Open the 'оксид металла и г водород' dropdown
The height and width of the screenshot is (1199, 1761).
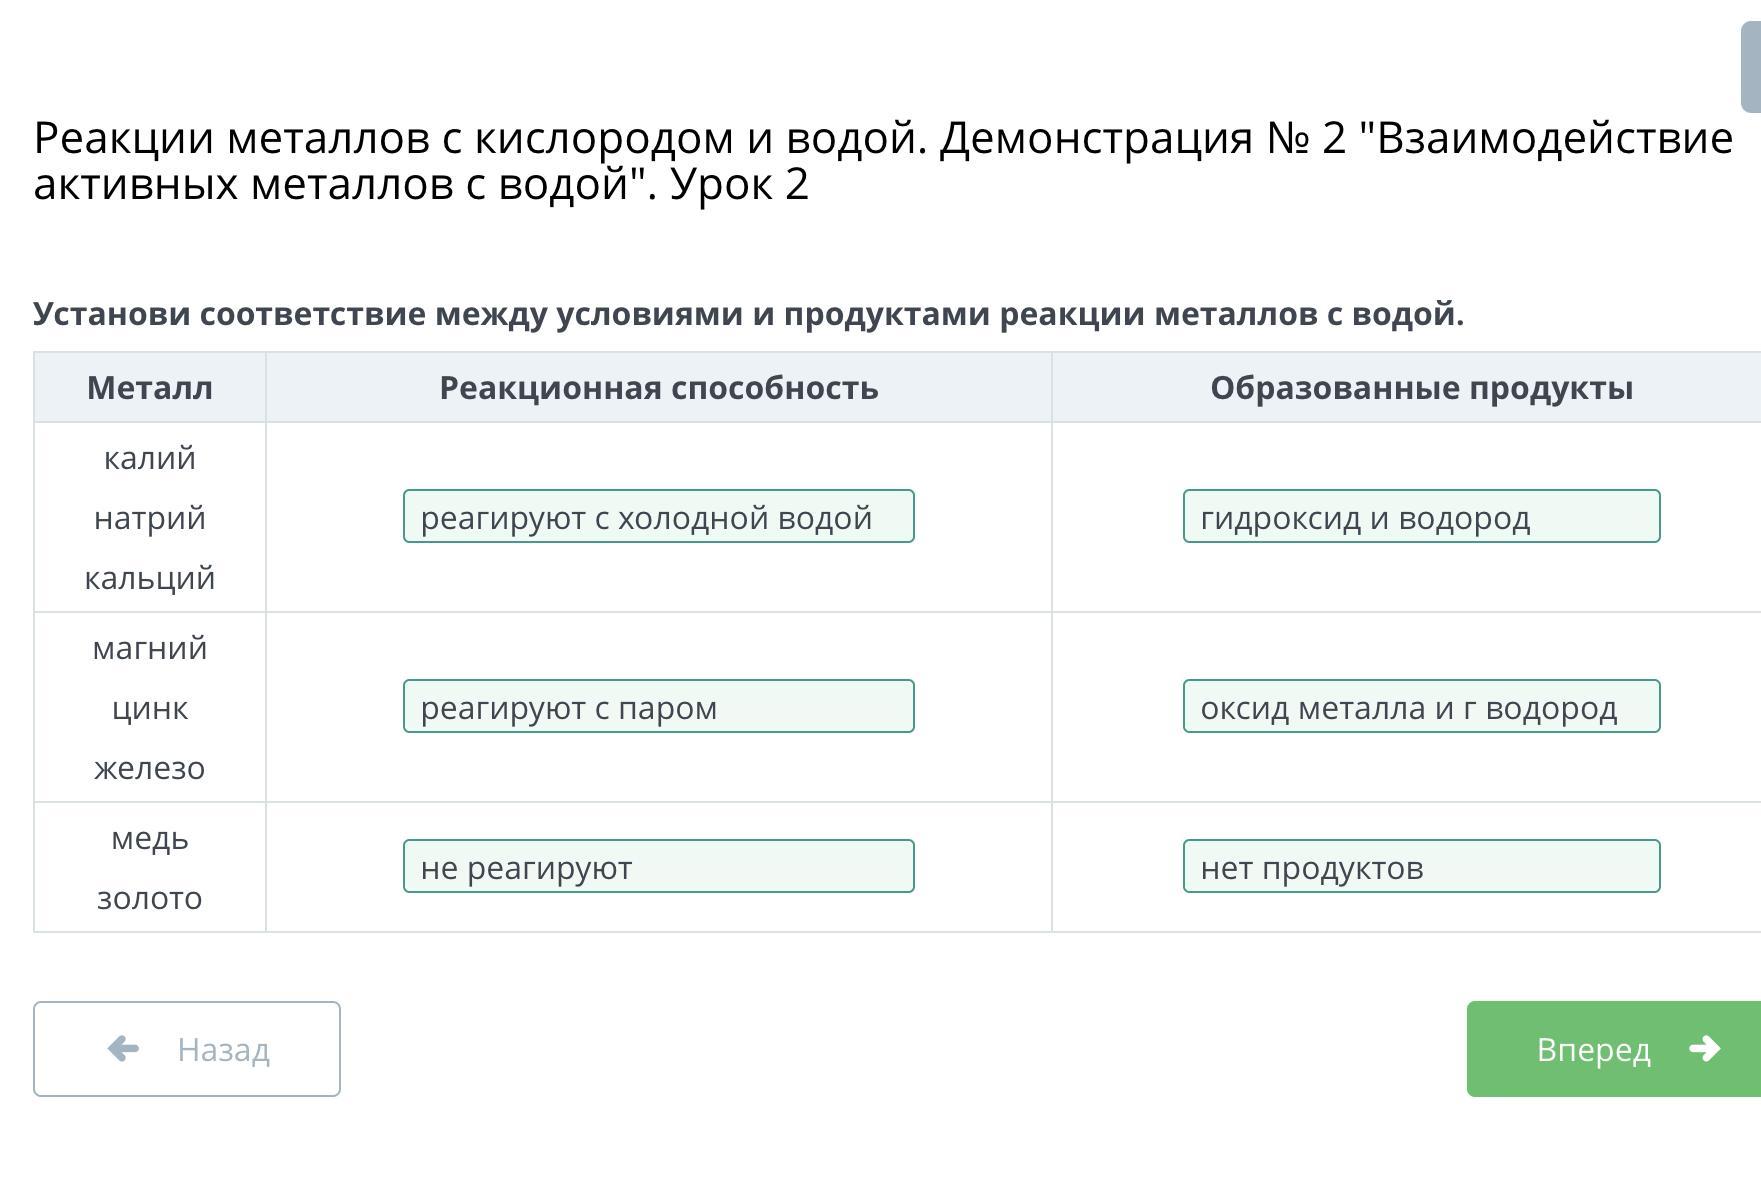tap(1421, 706)
